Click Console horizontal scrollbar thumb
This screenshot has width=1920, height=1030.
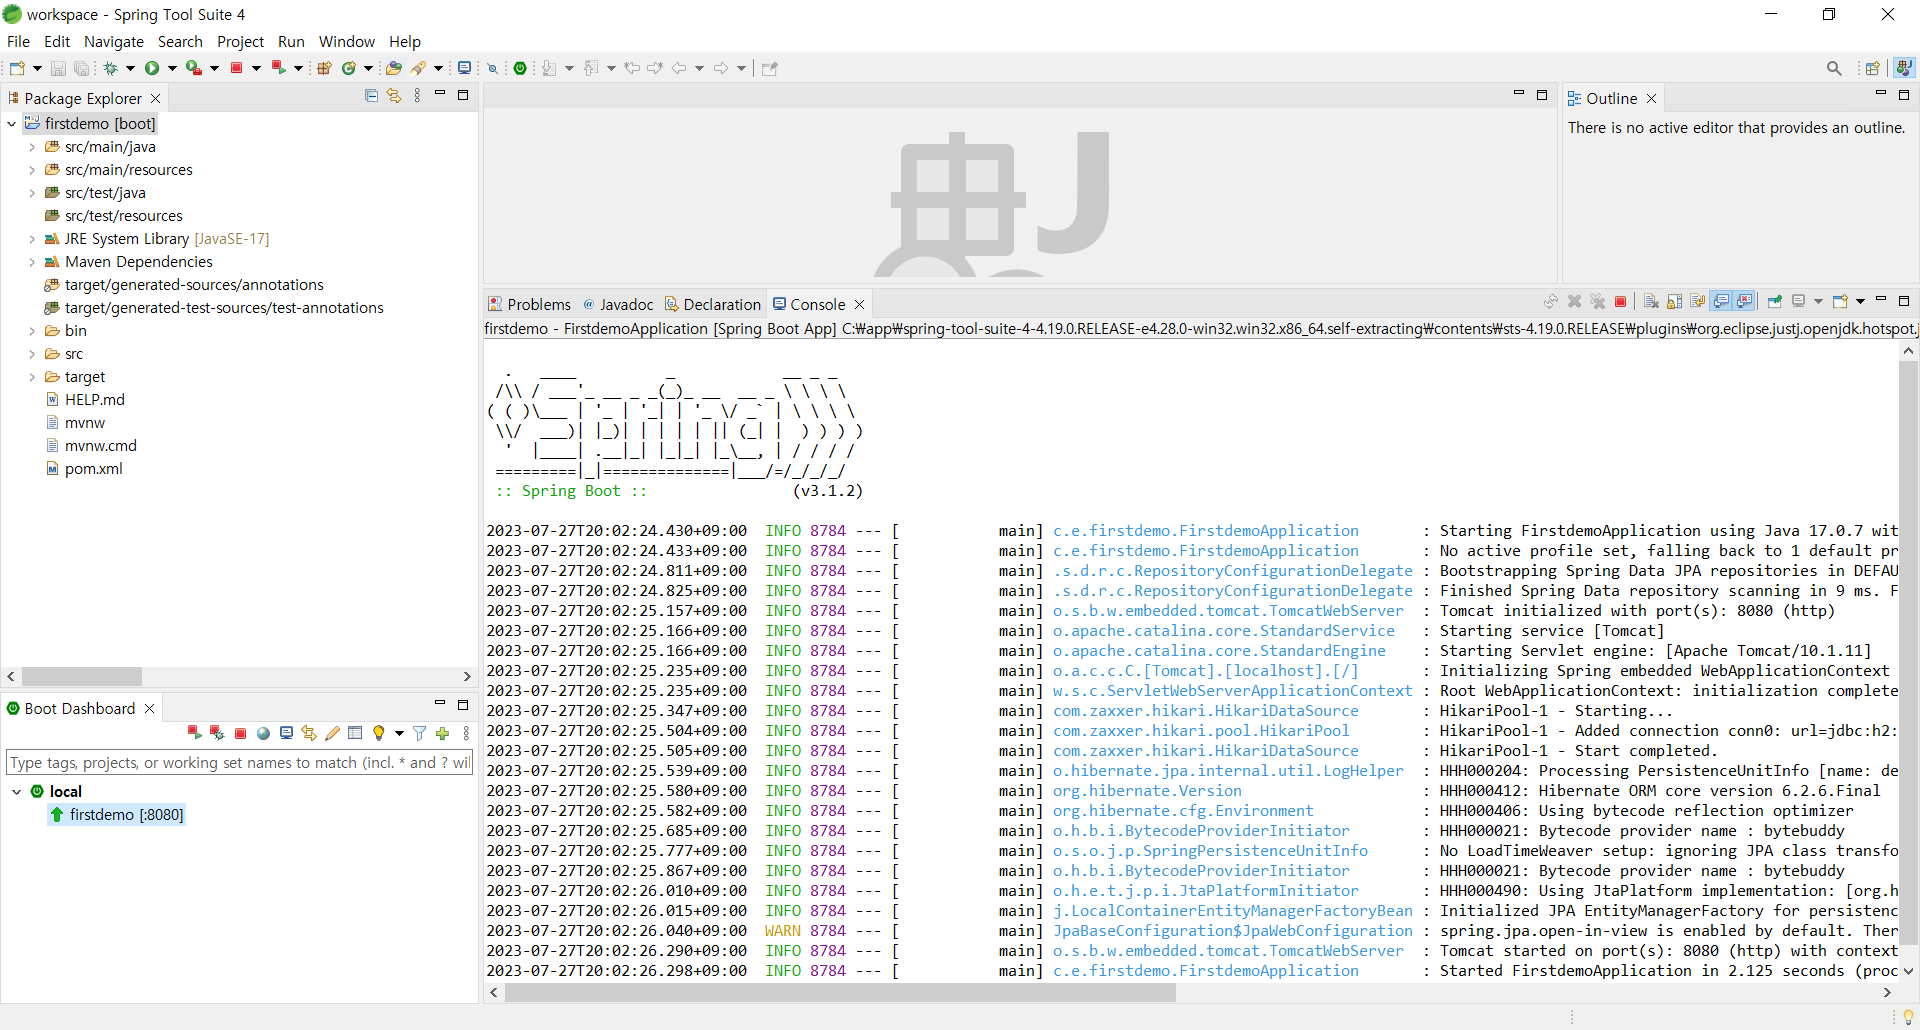840,993
